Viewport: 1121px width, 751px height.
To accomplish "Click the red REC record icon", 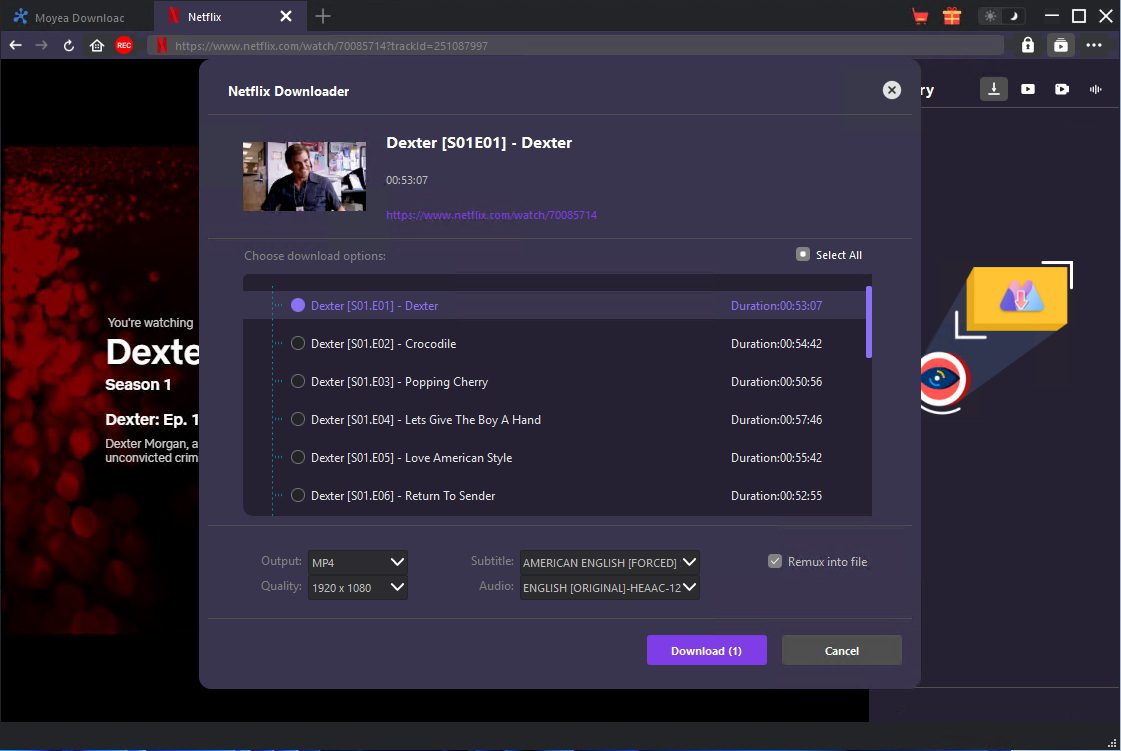I will pyautogui.click(x=124, y=45).
